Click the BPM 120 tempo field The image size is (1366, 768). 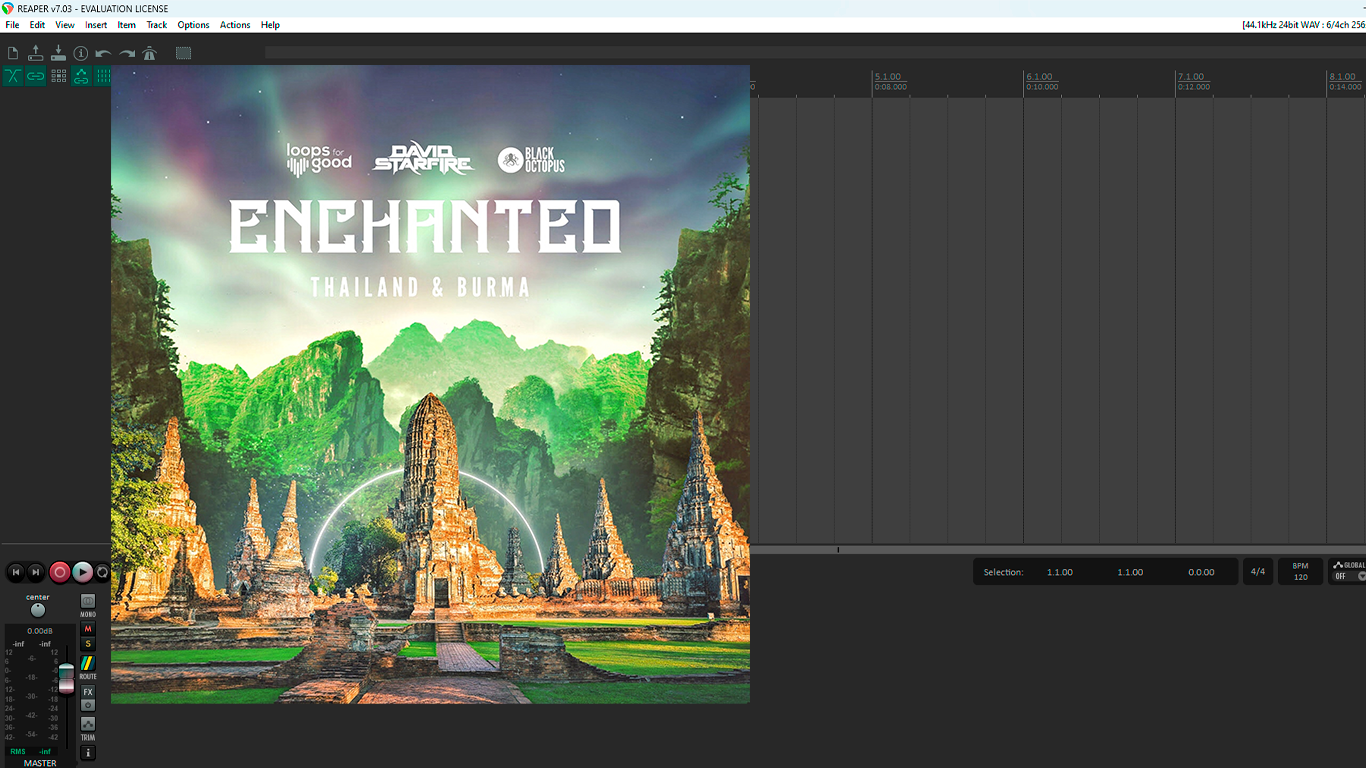(x=1300, y=572)
